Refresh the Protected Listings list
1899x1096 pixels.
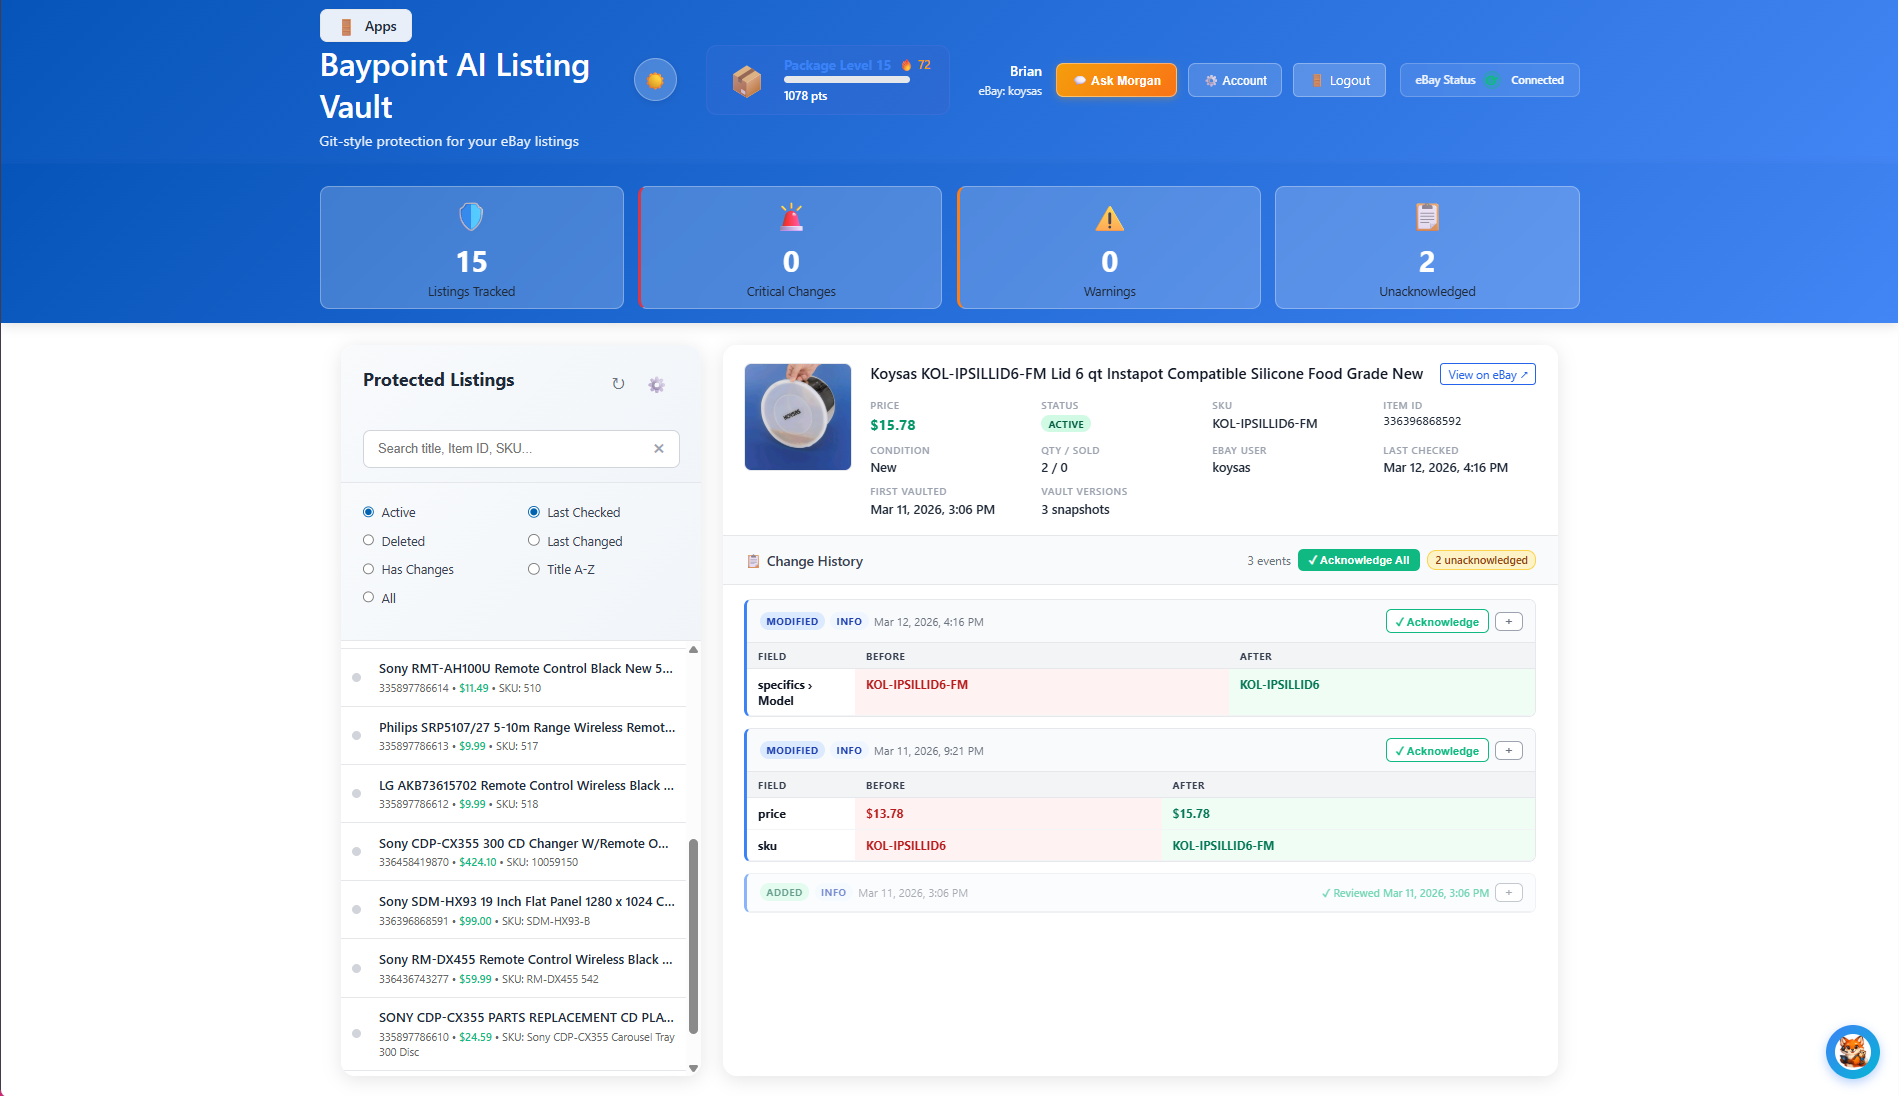618,383
